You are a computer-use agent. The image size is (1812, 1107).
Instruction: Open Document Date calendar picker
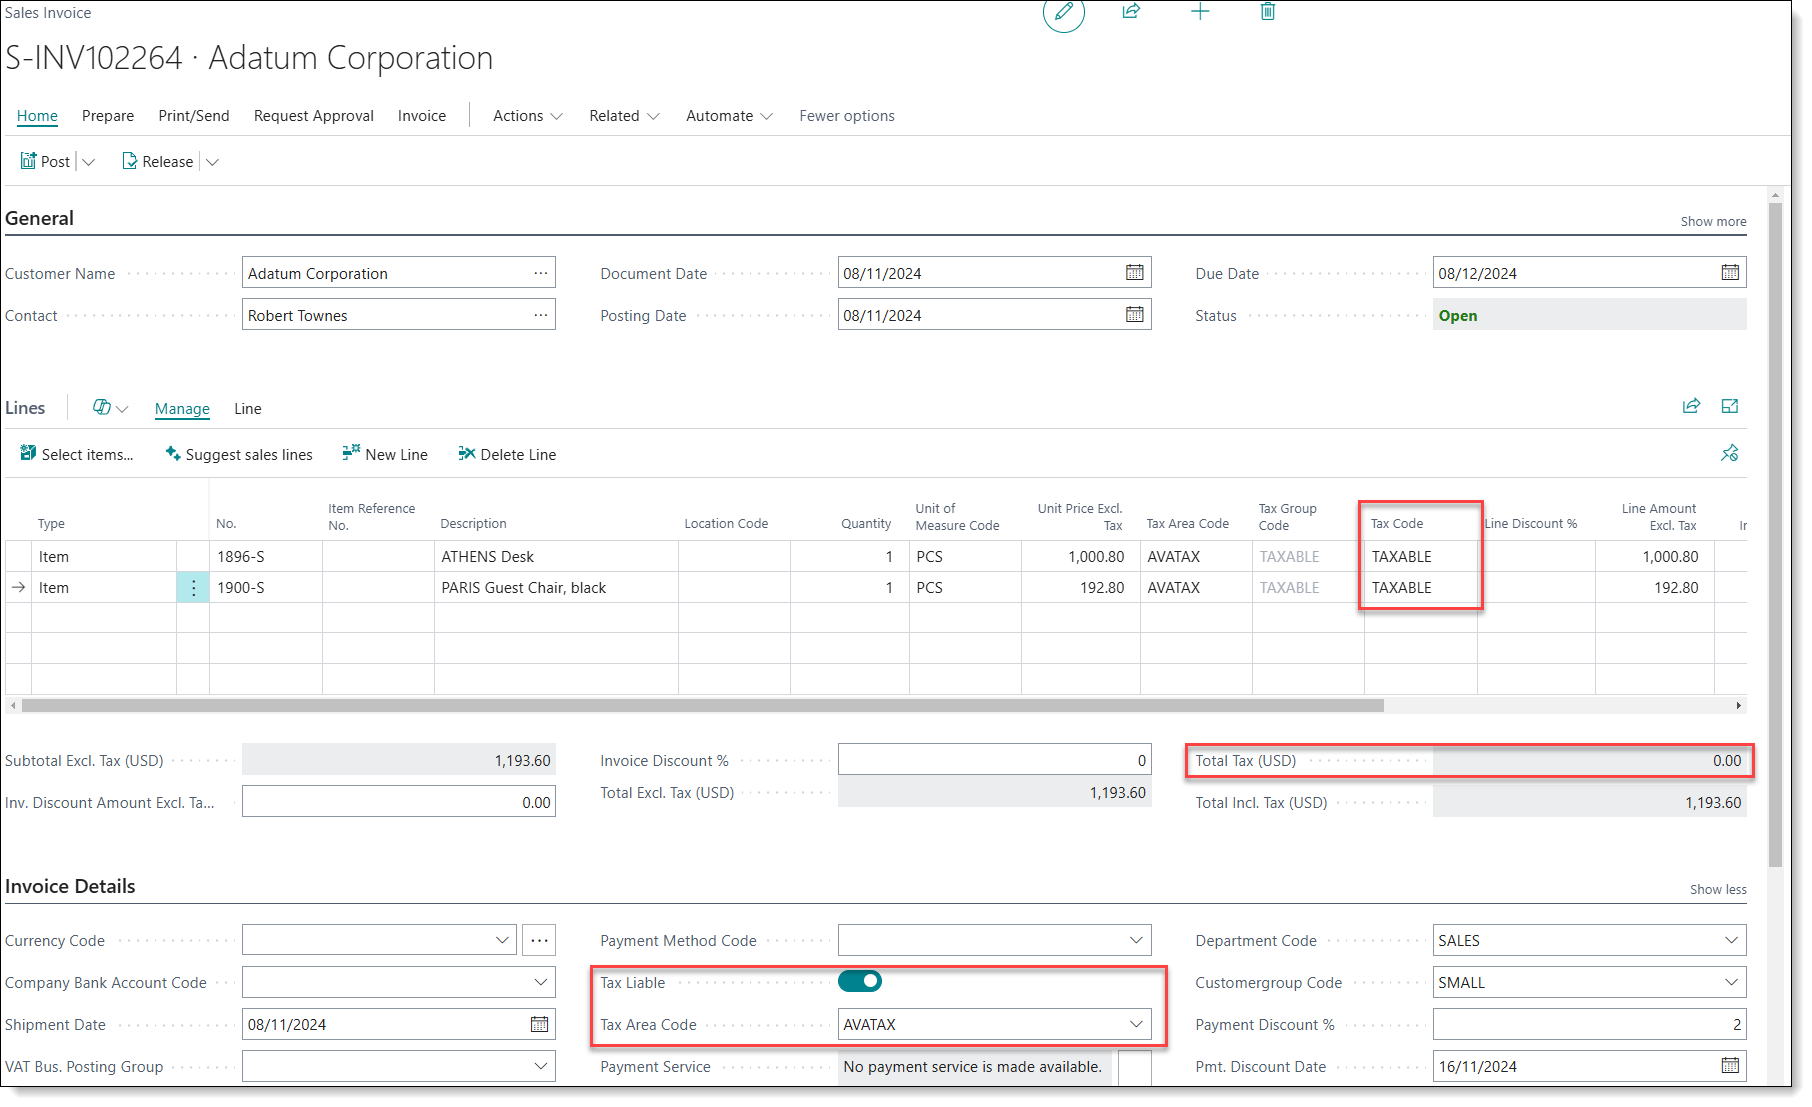(1134, 273)
